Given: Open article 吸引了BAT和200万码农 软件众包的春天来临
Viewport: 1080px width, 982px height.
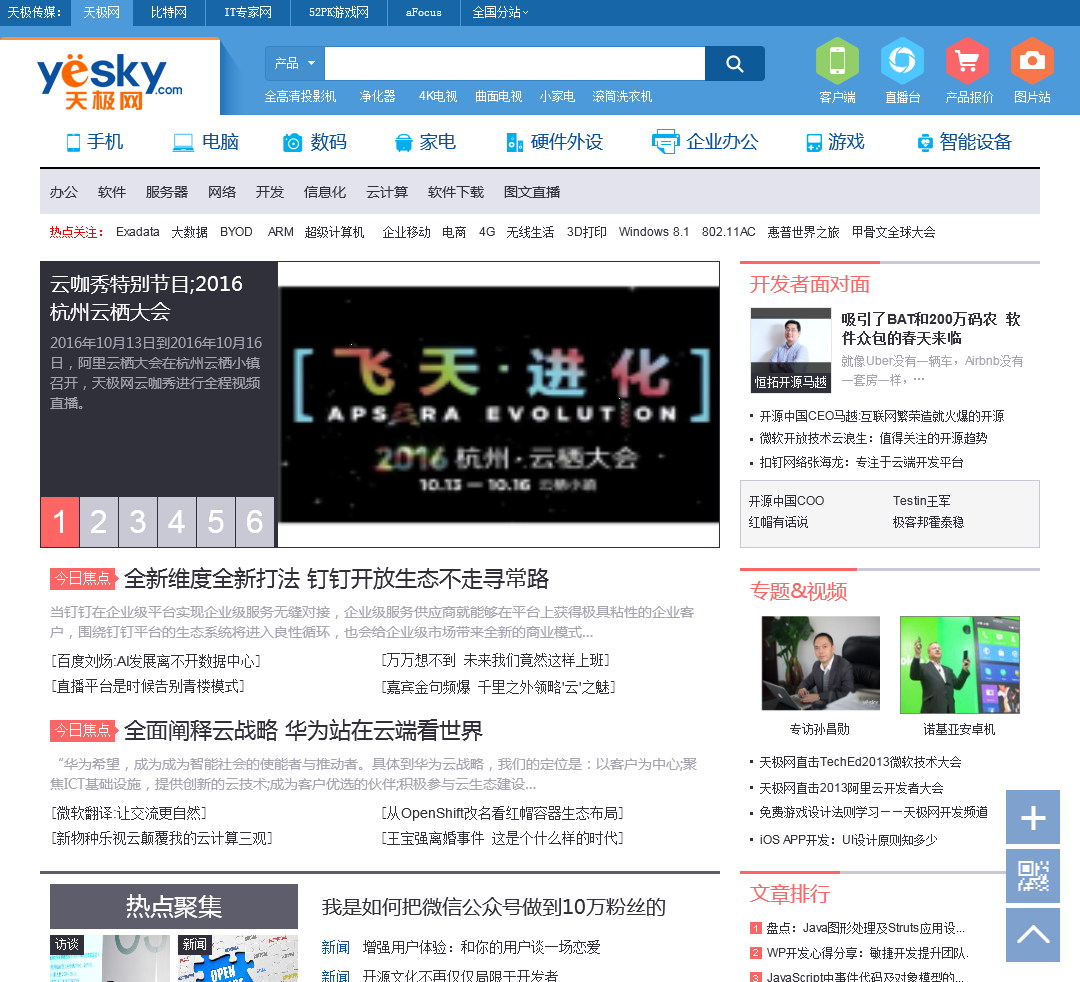Looking at the screenshot, I should click(931, 328).
